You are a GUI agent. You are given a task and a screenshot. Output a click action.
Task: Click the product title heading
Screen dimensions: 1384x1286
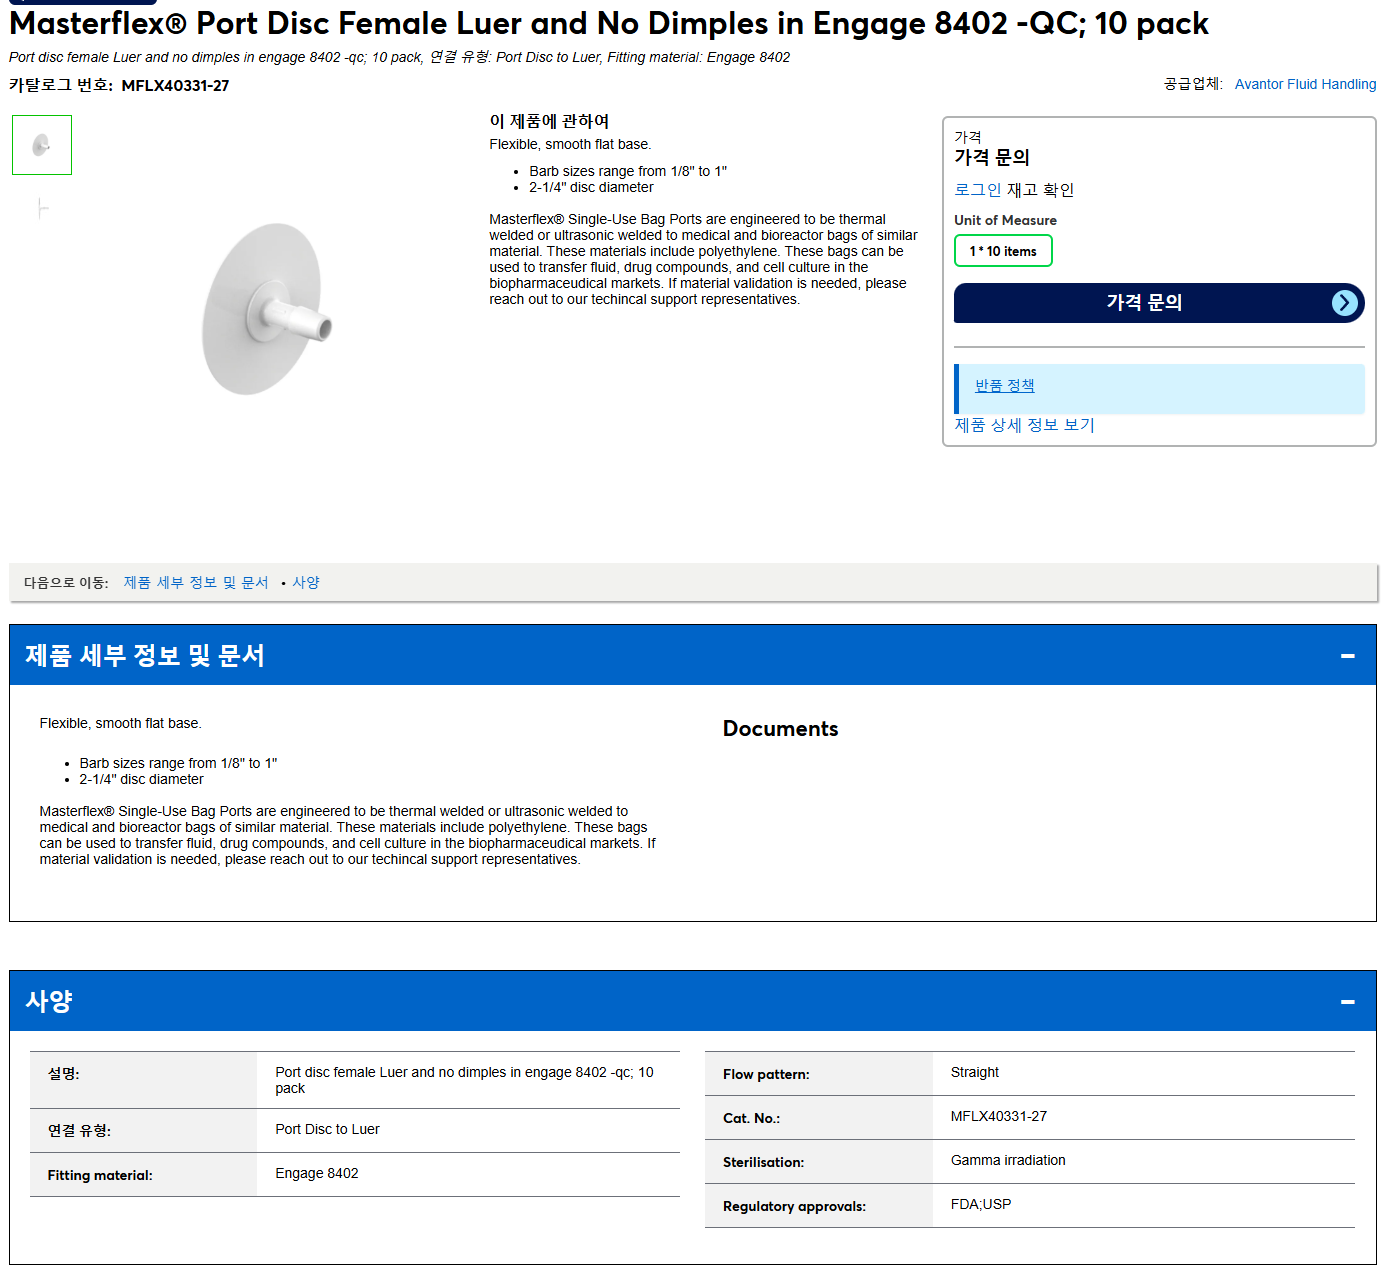click(x=609, y=23)
